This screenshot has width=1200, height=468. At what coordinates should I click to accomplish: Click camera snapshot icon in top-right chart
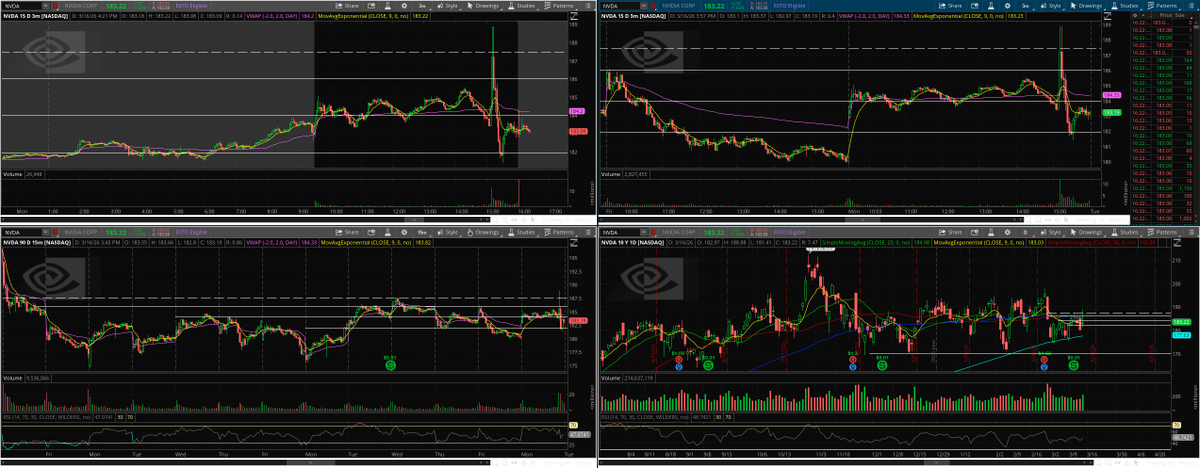pyautogui.click(x=974, y=6)
